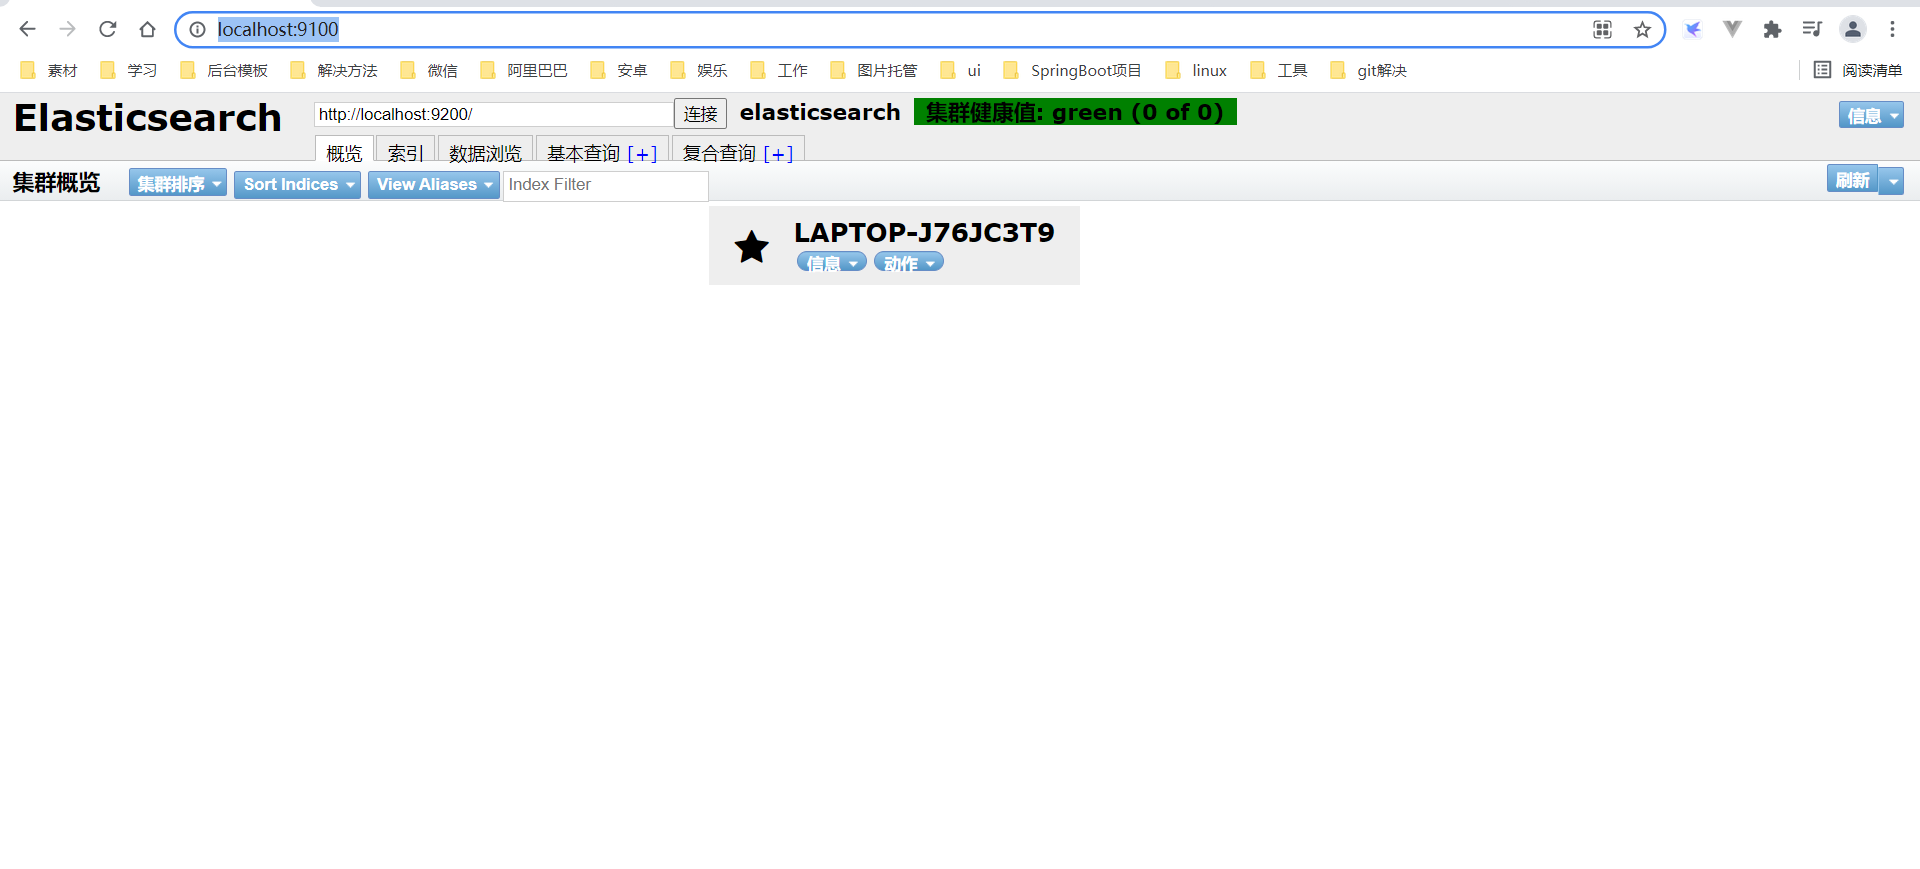
Task: Click the 集群概览 heading
Action: click(56, 183)
